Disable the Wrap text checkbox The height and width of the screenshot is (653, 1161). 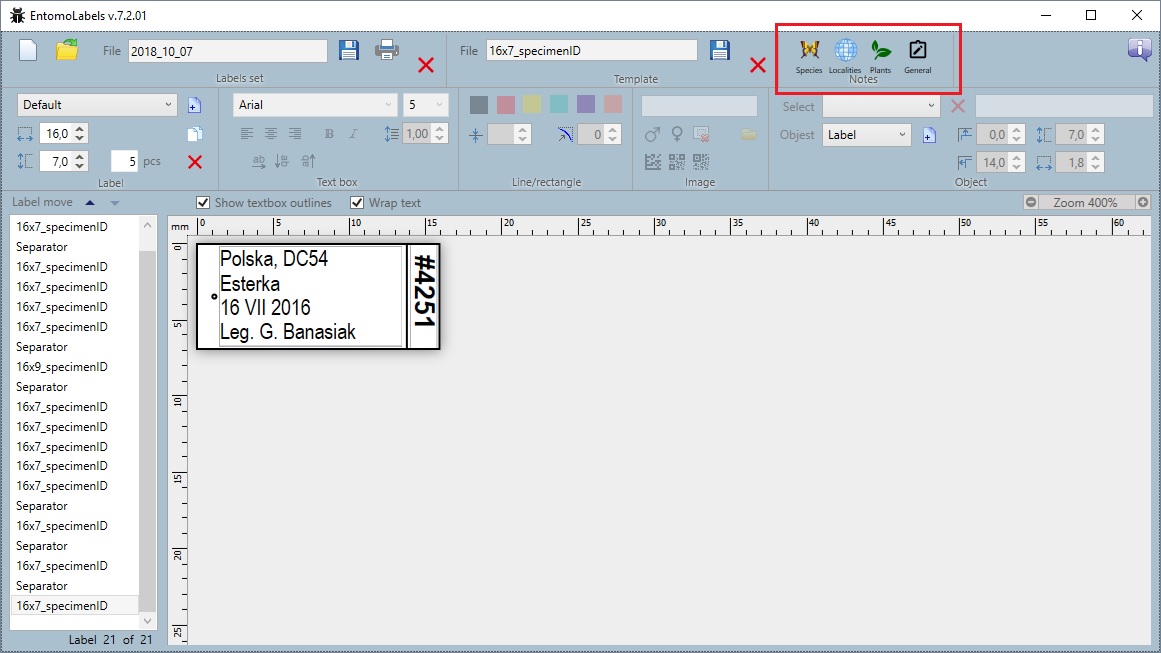click(x=358, y=203)
